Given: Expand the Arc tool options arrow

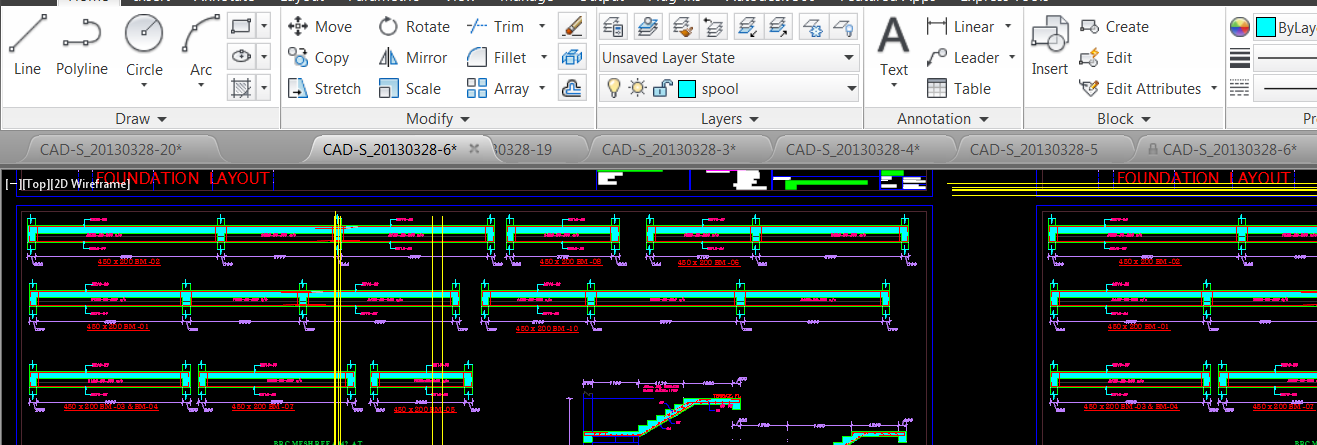Looking at the screenshot, I should [201, 86].
